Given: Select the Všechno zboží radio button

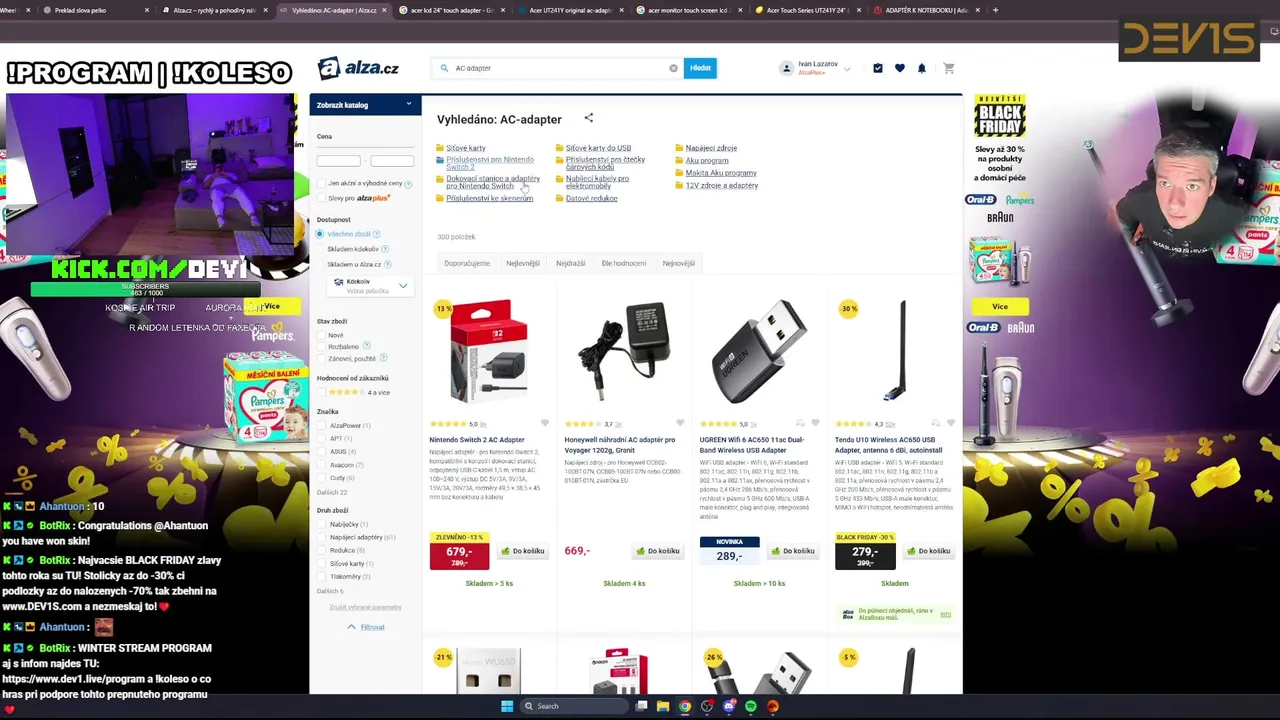Looking at the screenshot, I should (320, 234).
